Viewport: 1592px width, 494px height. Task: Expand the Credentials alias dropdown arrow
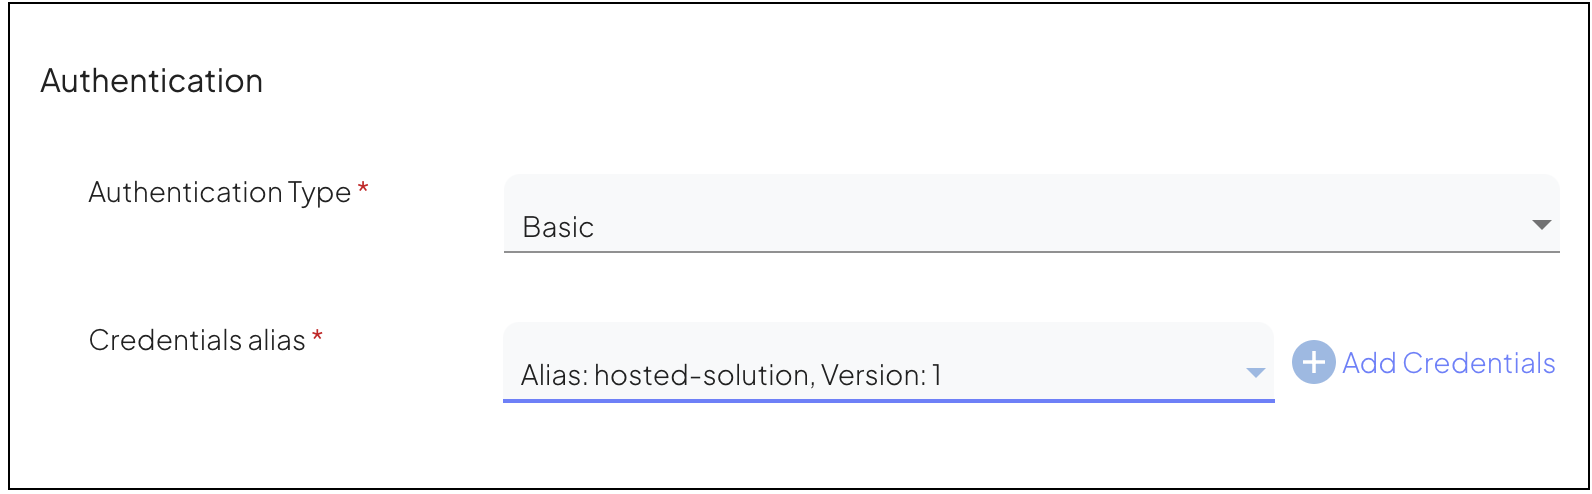click(1255, 373)
